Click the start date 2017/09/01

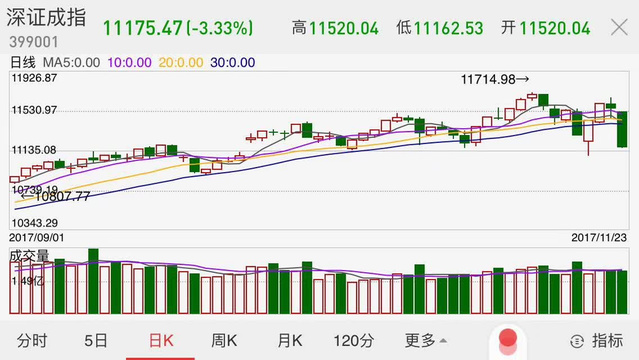pos(37,238)
